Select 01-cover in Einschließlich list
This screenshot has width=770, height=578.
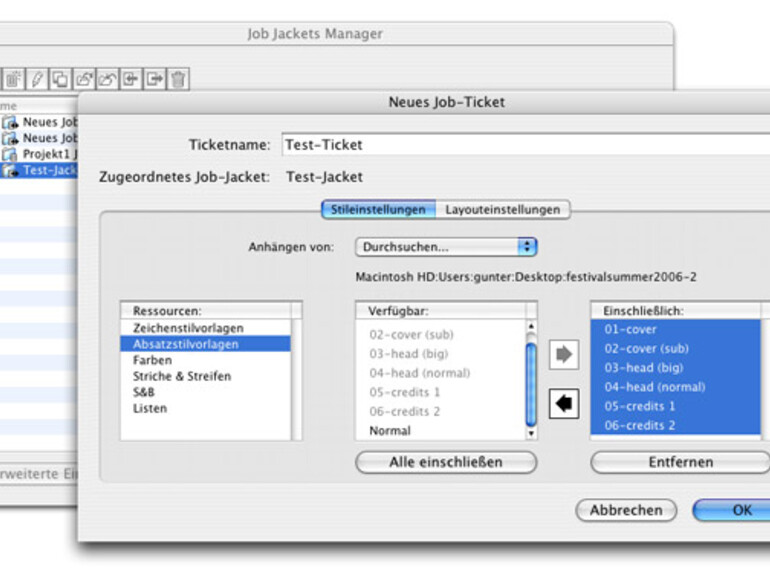(x=676, y=330)
